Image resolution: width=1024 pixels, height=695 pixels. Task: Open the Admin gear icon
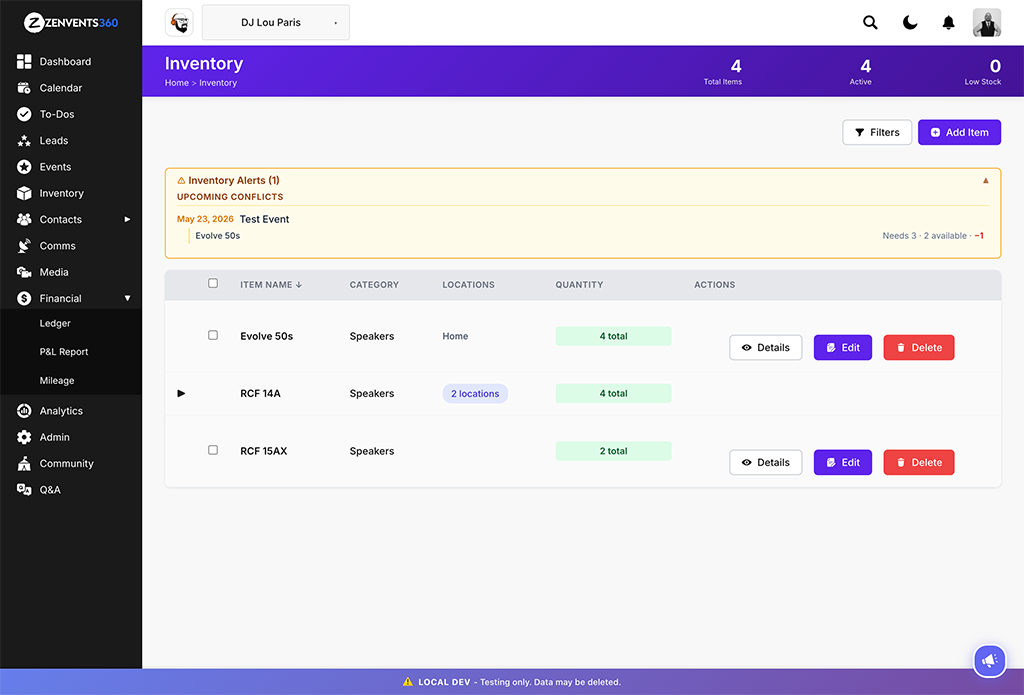coord(24,437)
